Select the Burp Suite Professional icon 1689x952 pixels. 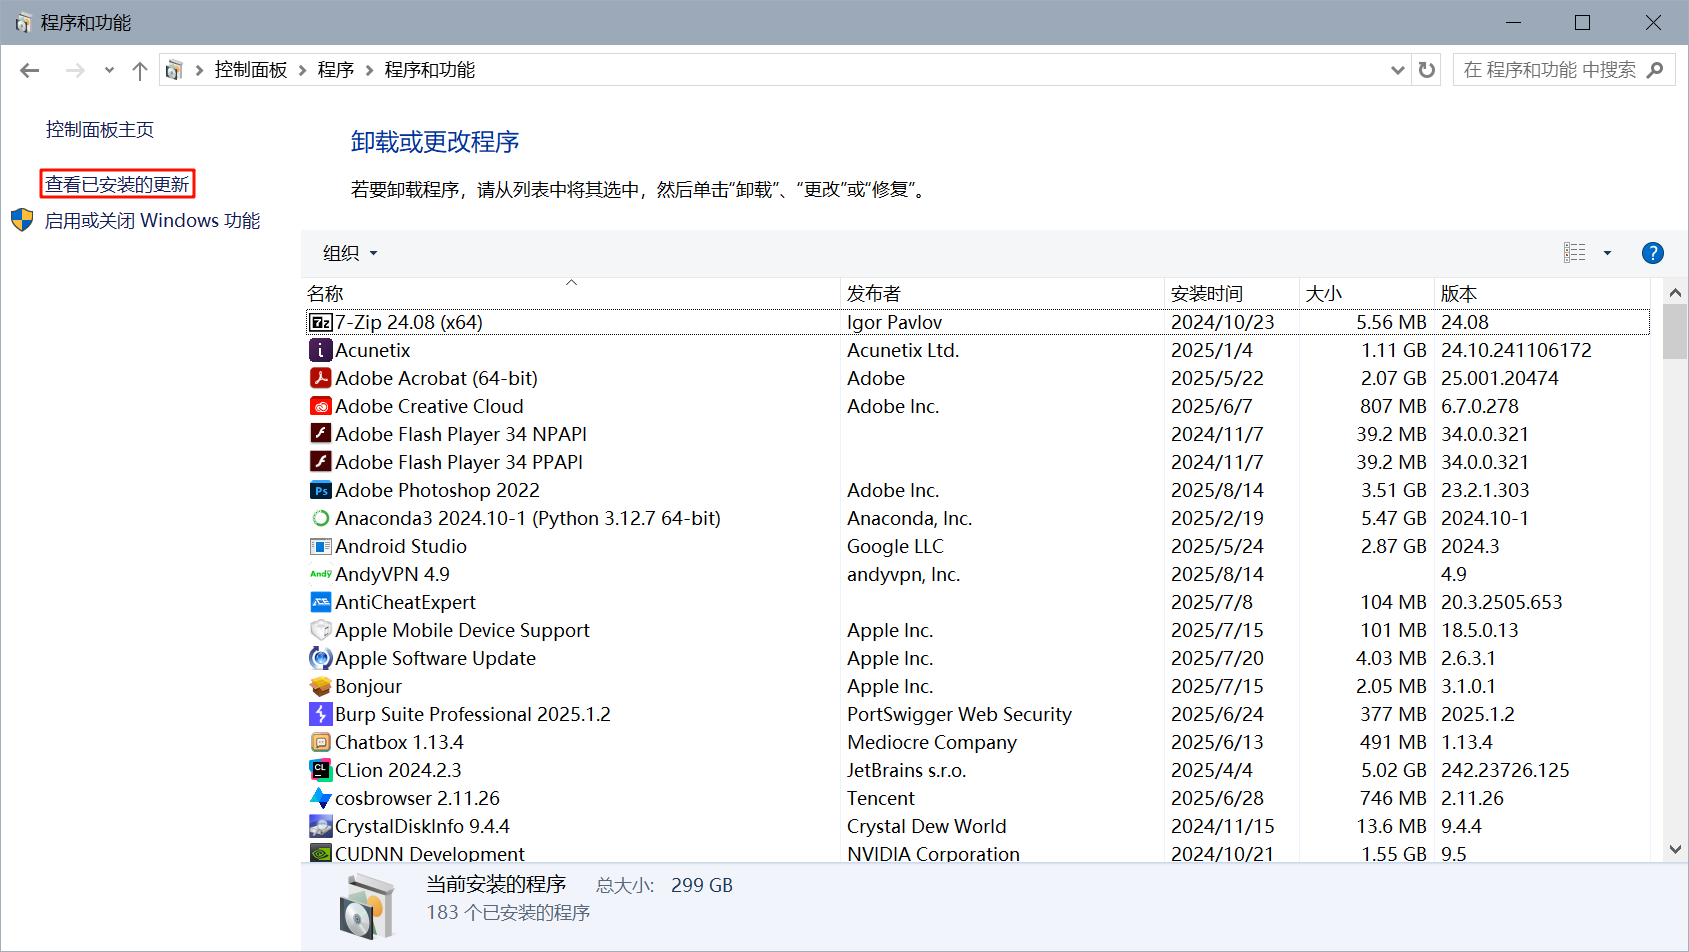pyautogui.click(x=320, y=714)
